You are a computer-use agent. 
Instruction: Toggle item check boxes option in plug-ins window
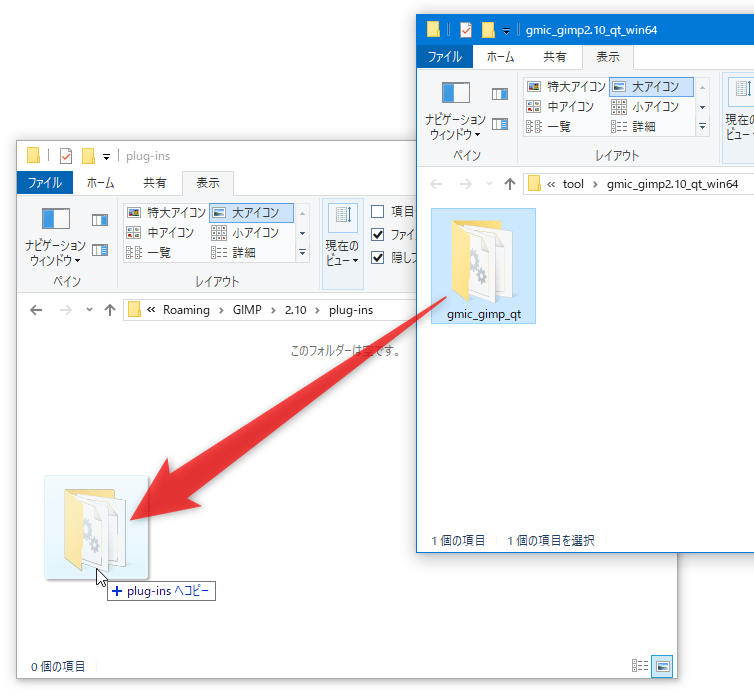click(x=378, y=212)
